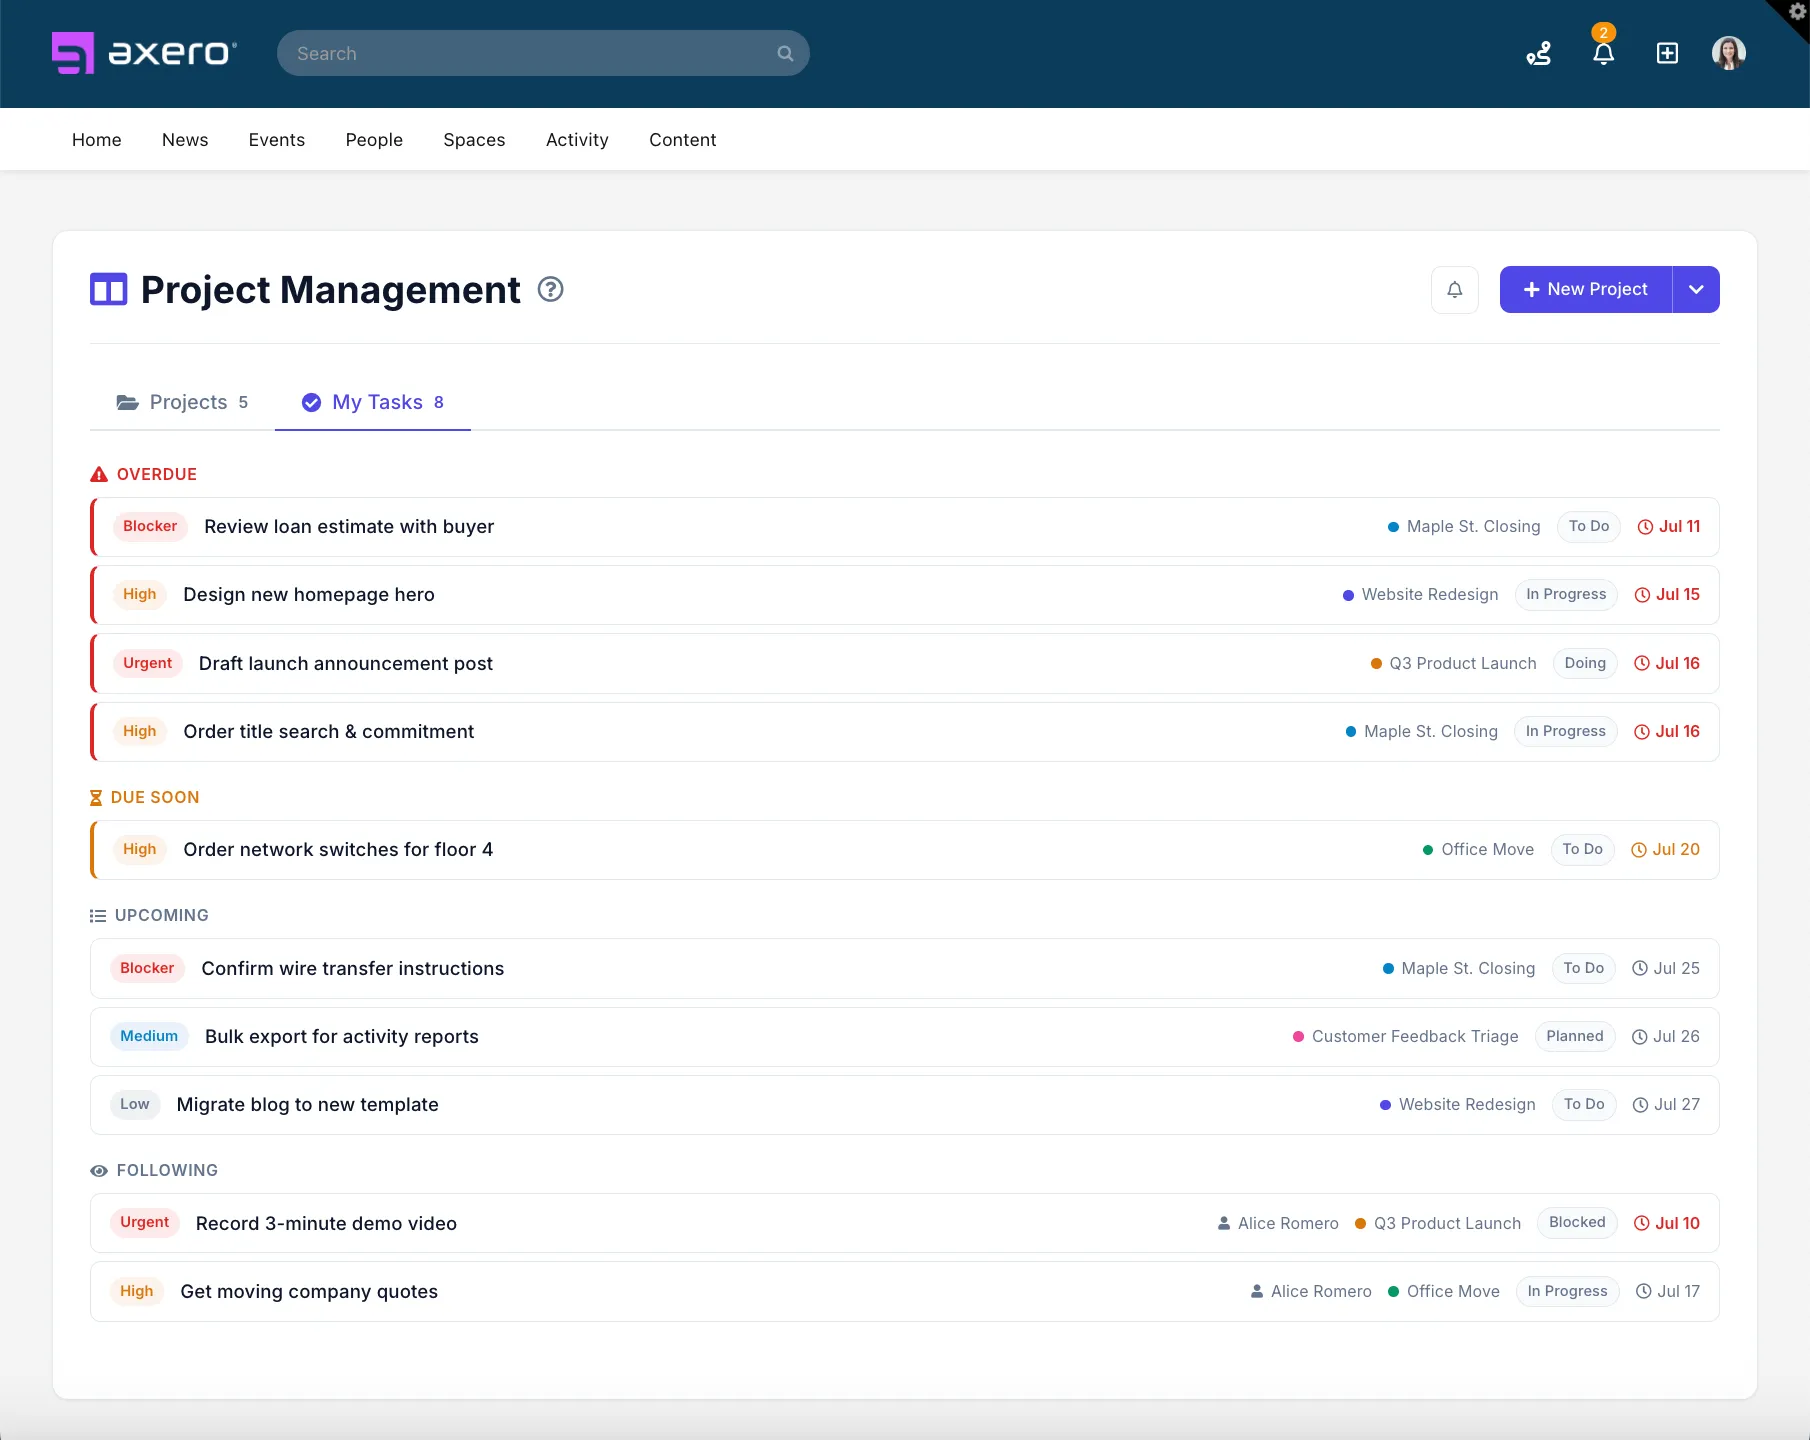Image resolution: width=1810 pixels, height=1440 pixels.
Task: Open the user profile avatar
Action: [x=1729, y=53]
